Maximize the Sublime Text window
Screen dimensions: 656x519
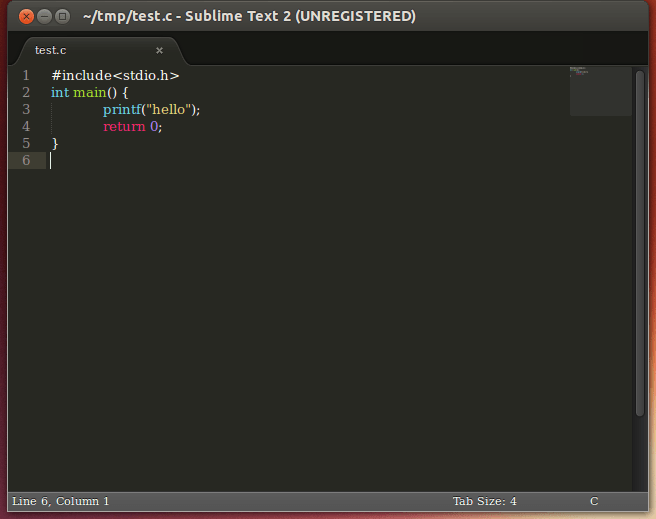(x=62, y=16)
